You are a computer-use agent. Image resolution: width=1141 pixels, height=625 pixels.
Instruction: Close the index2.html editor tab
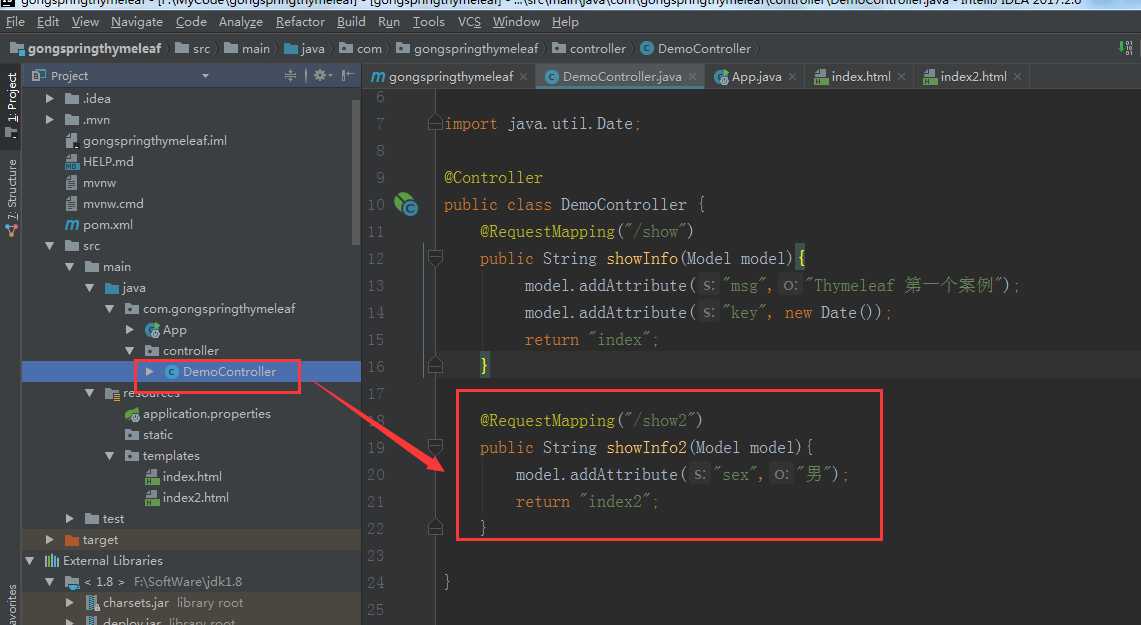[x=1017, y=76]
